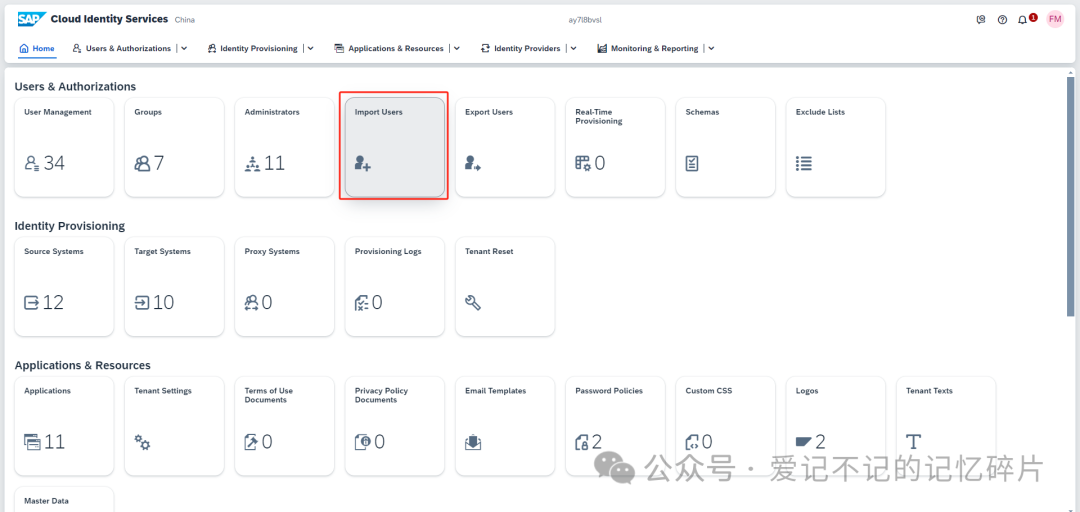The width and height of the screenshot is (1080, 512).
Task: Open the Terms of Use Documents tile
Action: [x=284, y=426]
